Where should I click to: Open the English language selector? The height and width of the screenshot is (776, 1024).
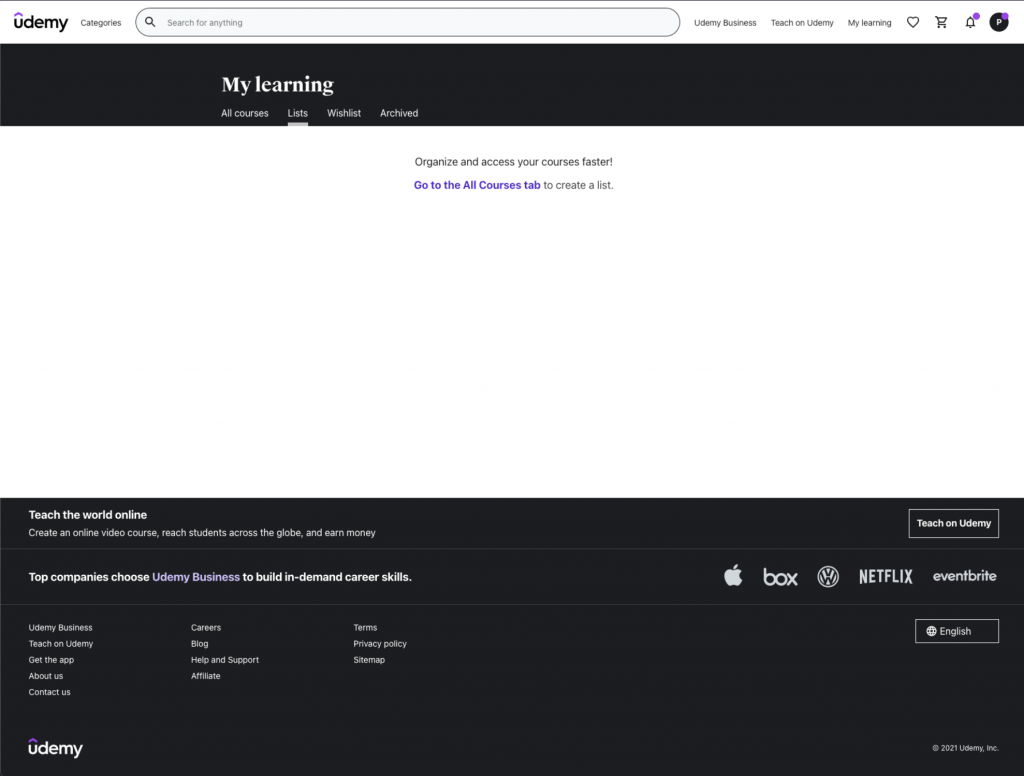(957, 631)
